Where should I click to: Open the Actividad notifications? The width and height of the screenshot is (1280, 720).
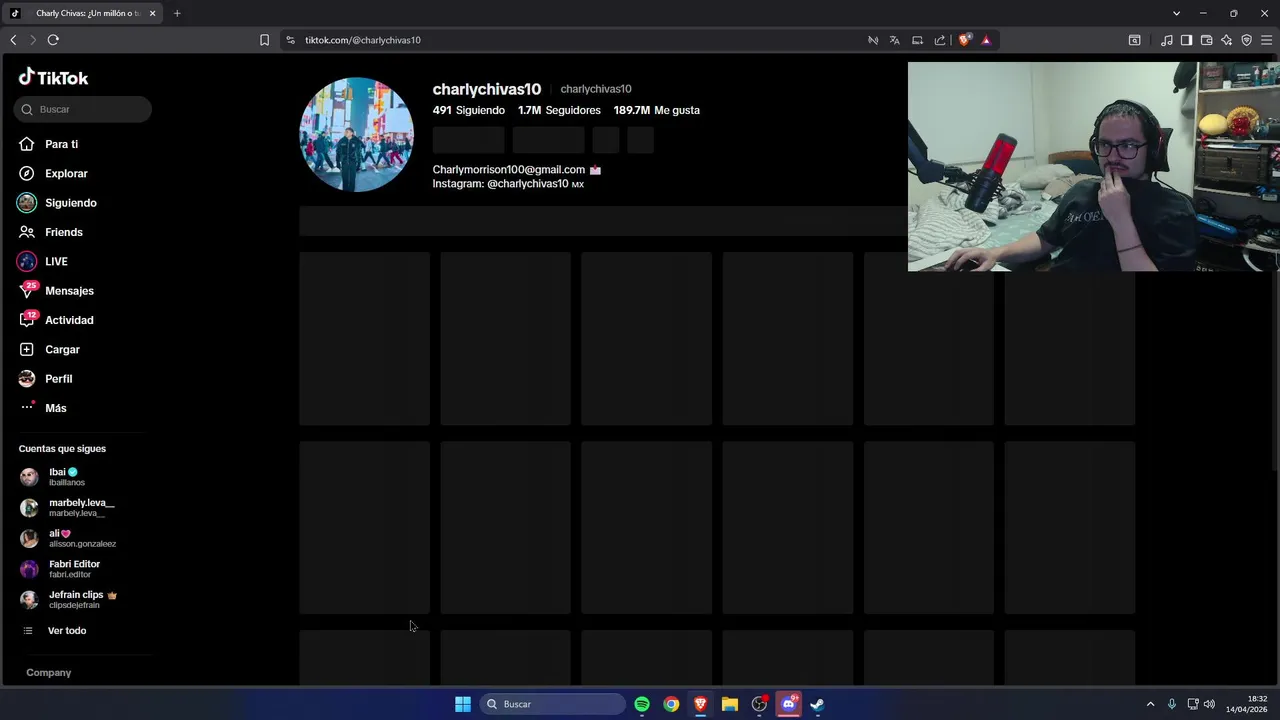69,320
